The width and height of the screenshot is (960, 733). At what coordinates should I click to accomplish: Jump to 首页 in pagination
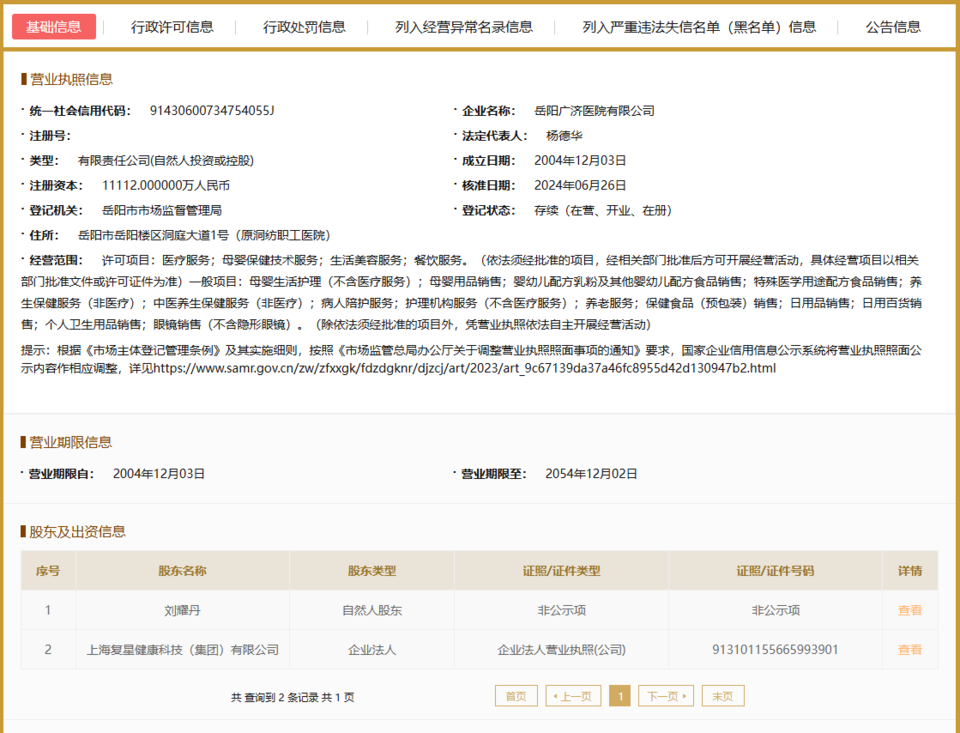click(515, 696)
